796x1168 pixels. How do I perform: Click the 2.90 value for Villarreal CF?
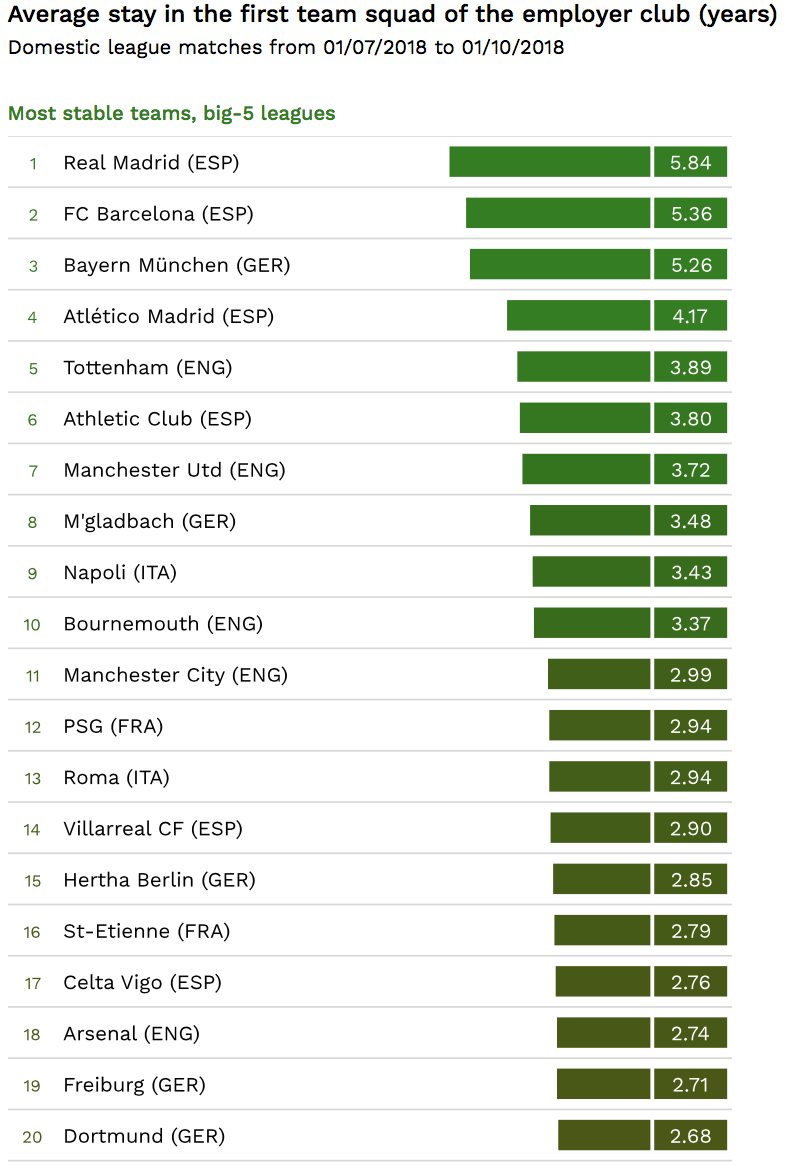(690, 828)
